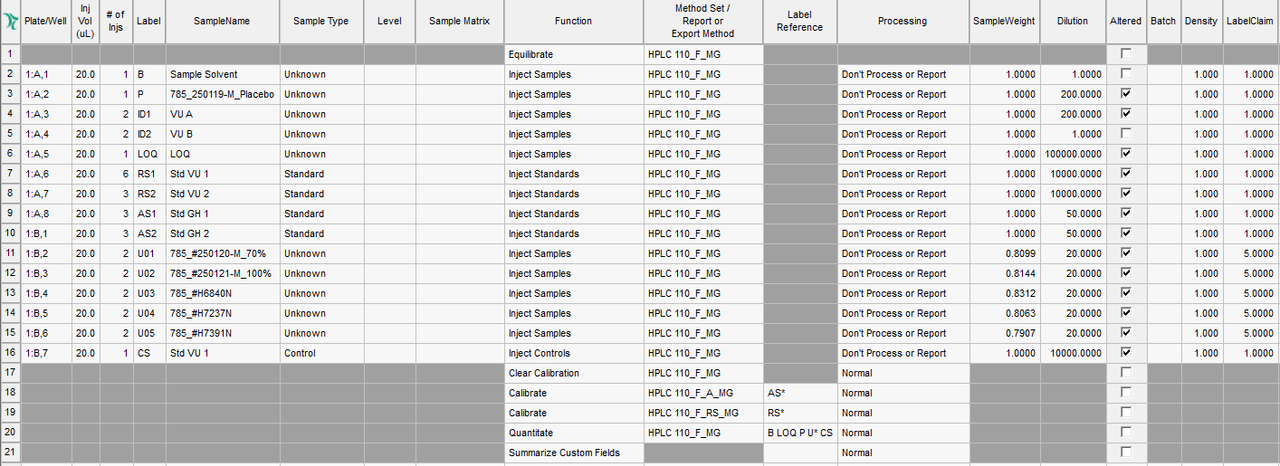The height and width of the screenshot is (466, 1280).
Task: Open Sample Type cell showing Control
Action: click(x=322, y=353)
